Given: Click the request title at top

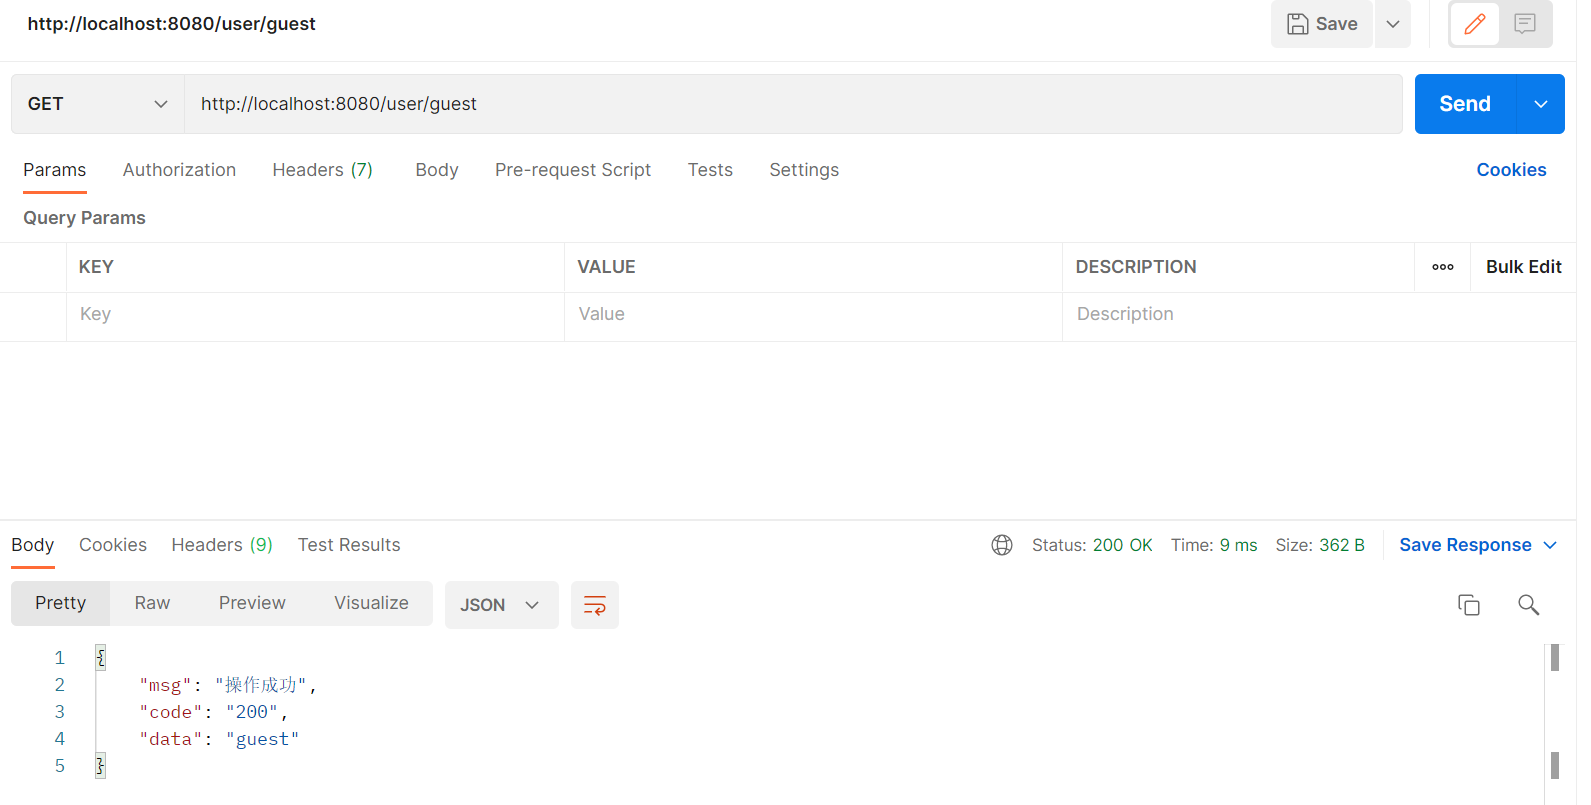Looking at the screenshot, I should pos(171,24).
